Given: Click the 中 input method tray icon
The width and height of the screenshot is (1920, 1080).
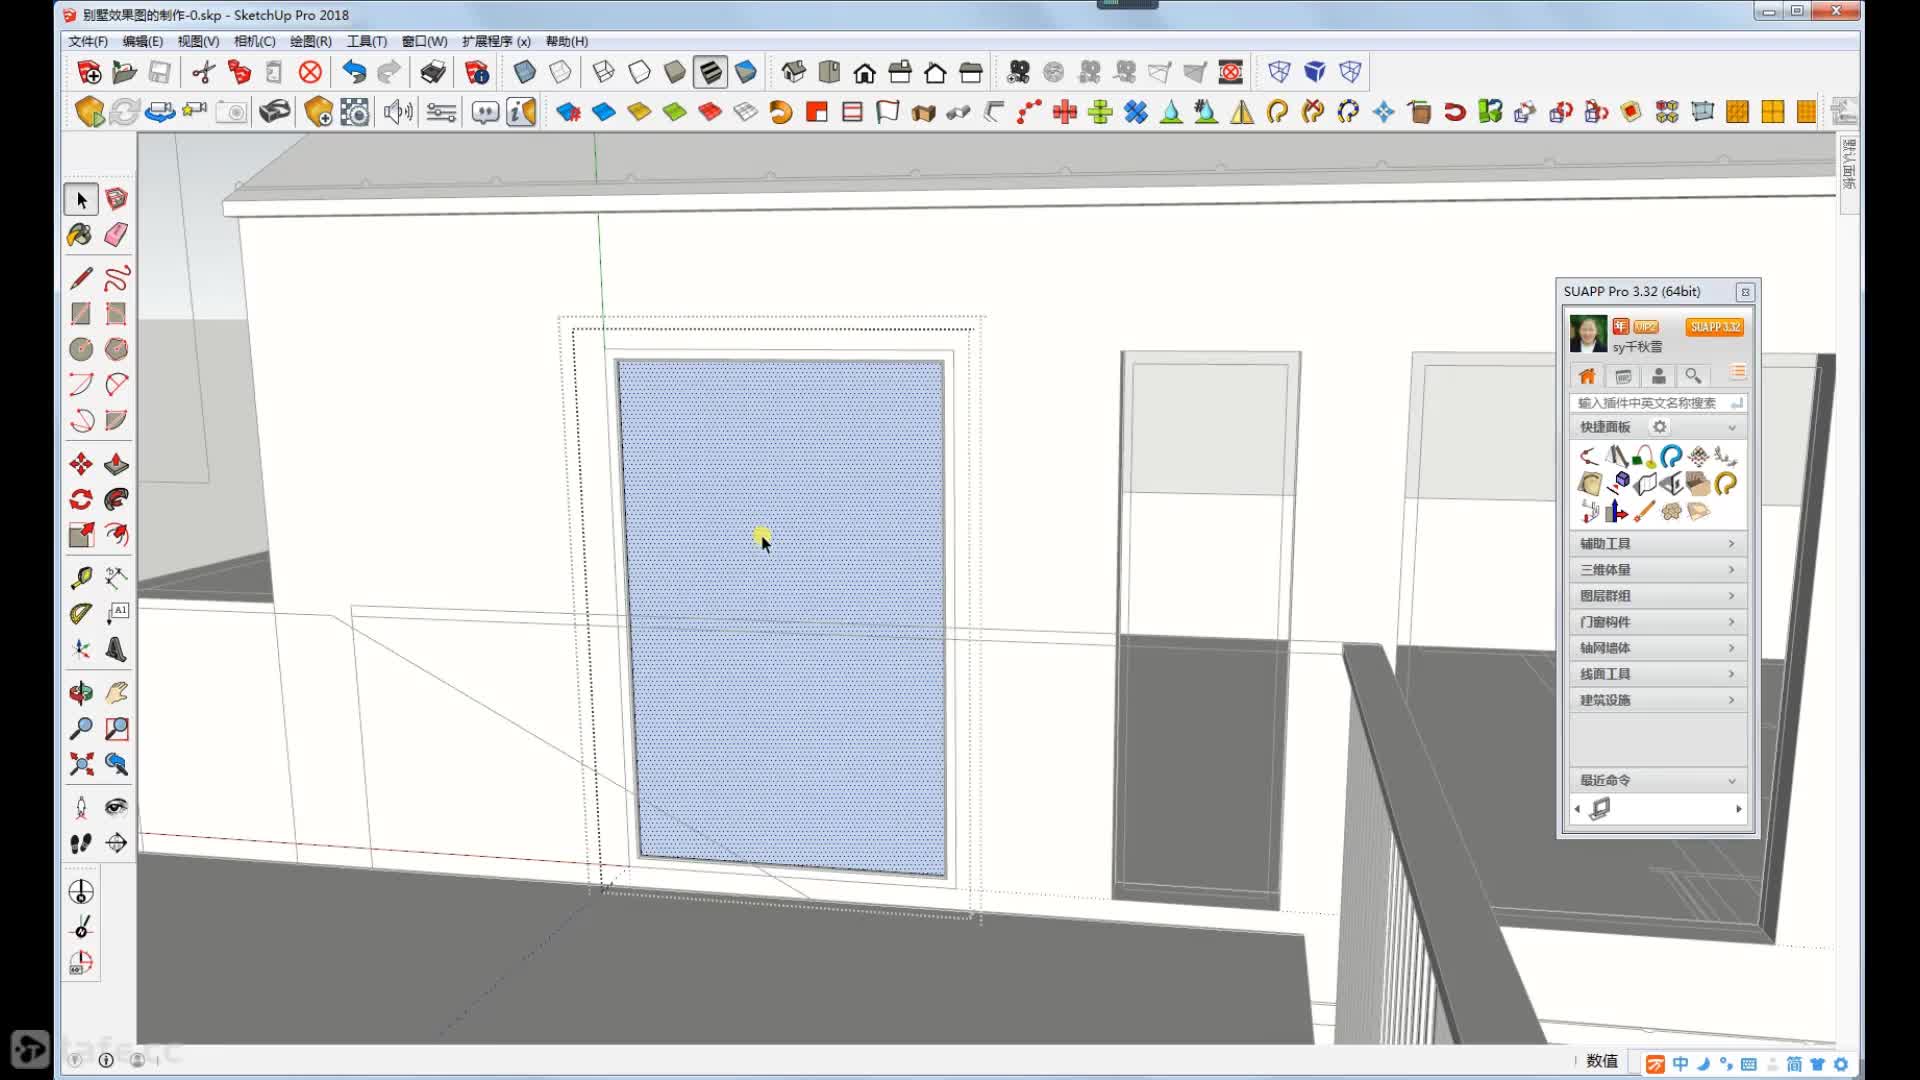Looking at the screenshot, I should point(1680,1064).
